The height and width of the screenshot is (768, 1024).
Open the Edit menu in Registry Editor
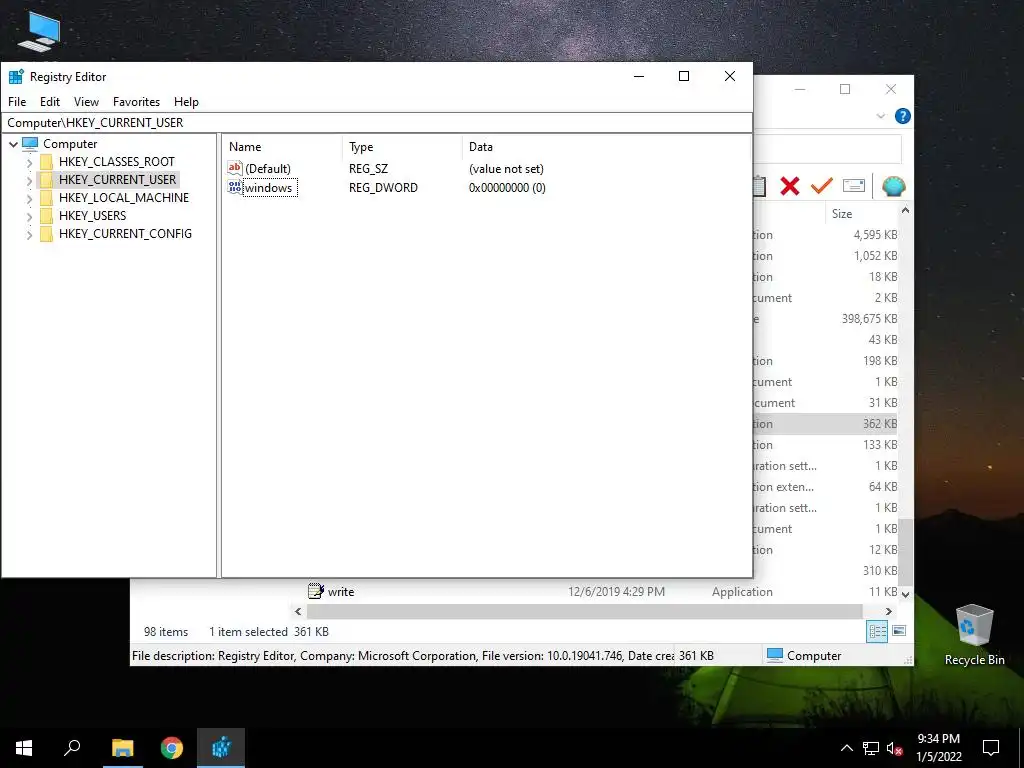click(50, 102)
